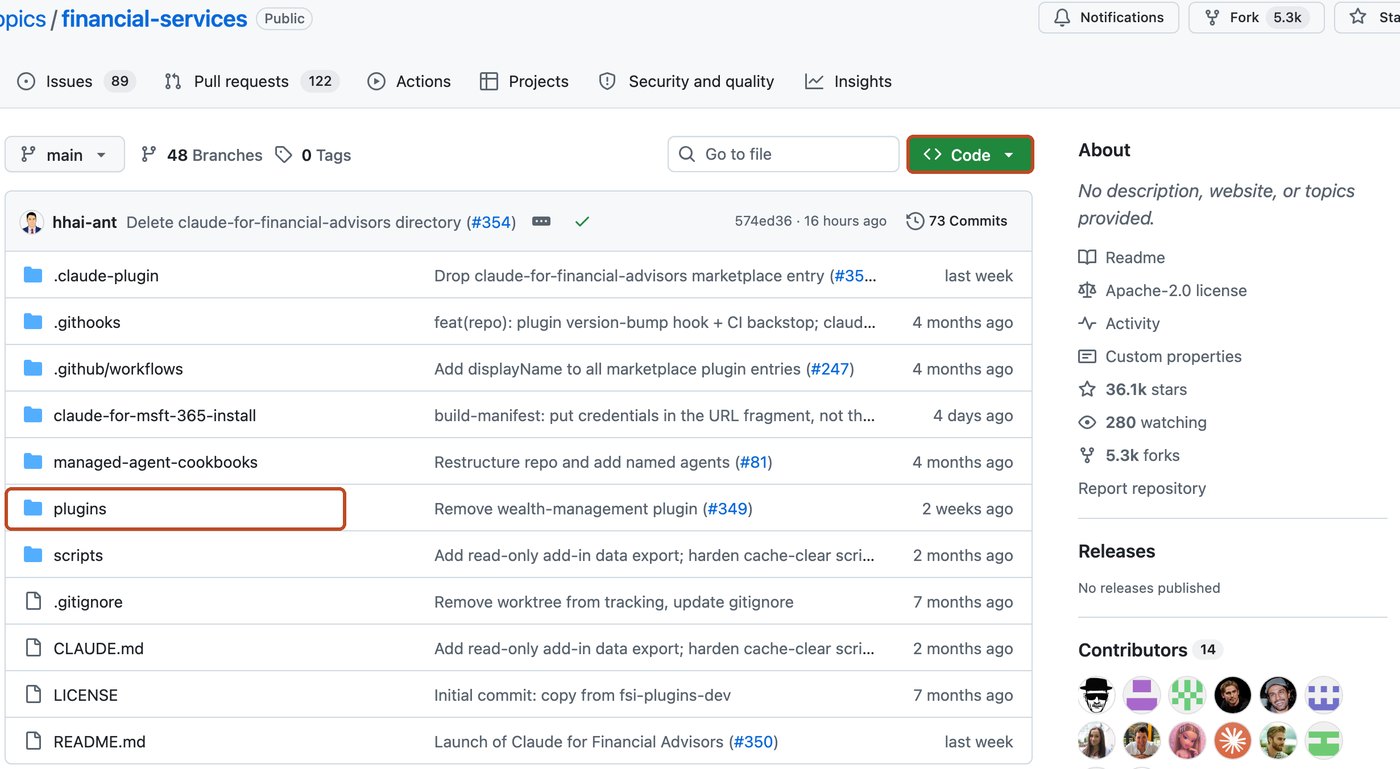Open the Activity link

(1119, 323)
